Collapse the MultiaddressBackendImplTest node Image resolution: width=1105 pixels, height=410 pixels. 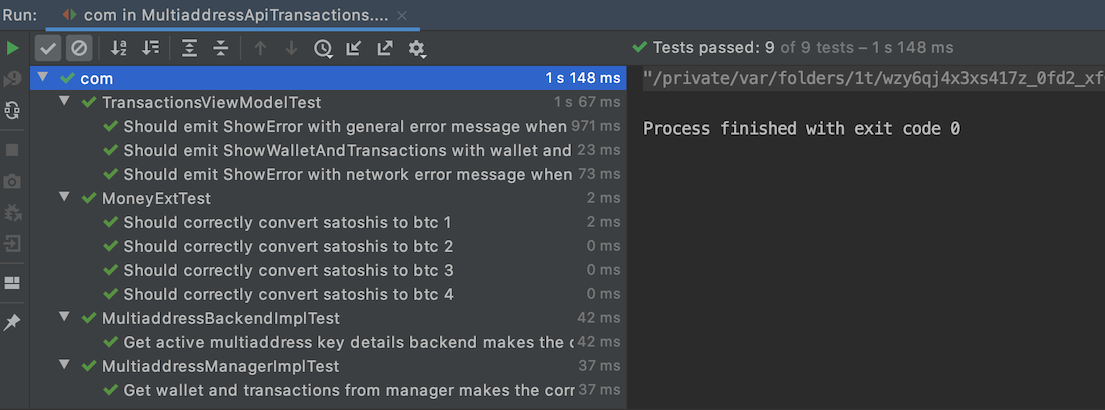pos(64,318)
